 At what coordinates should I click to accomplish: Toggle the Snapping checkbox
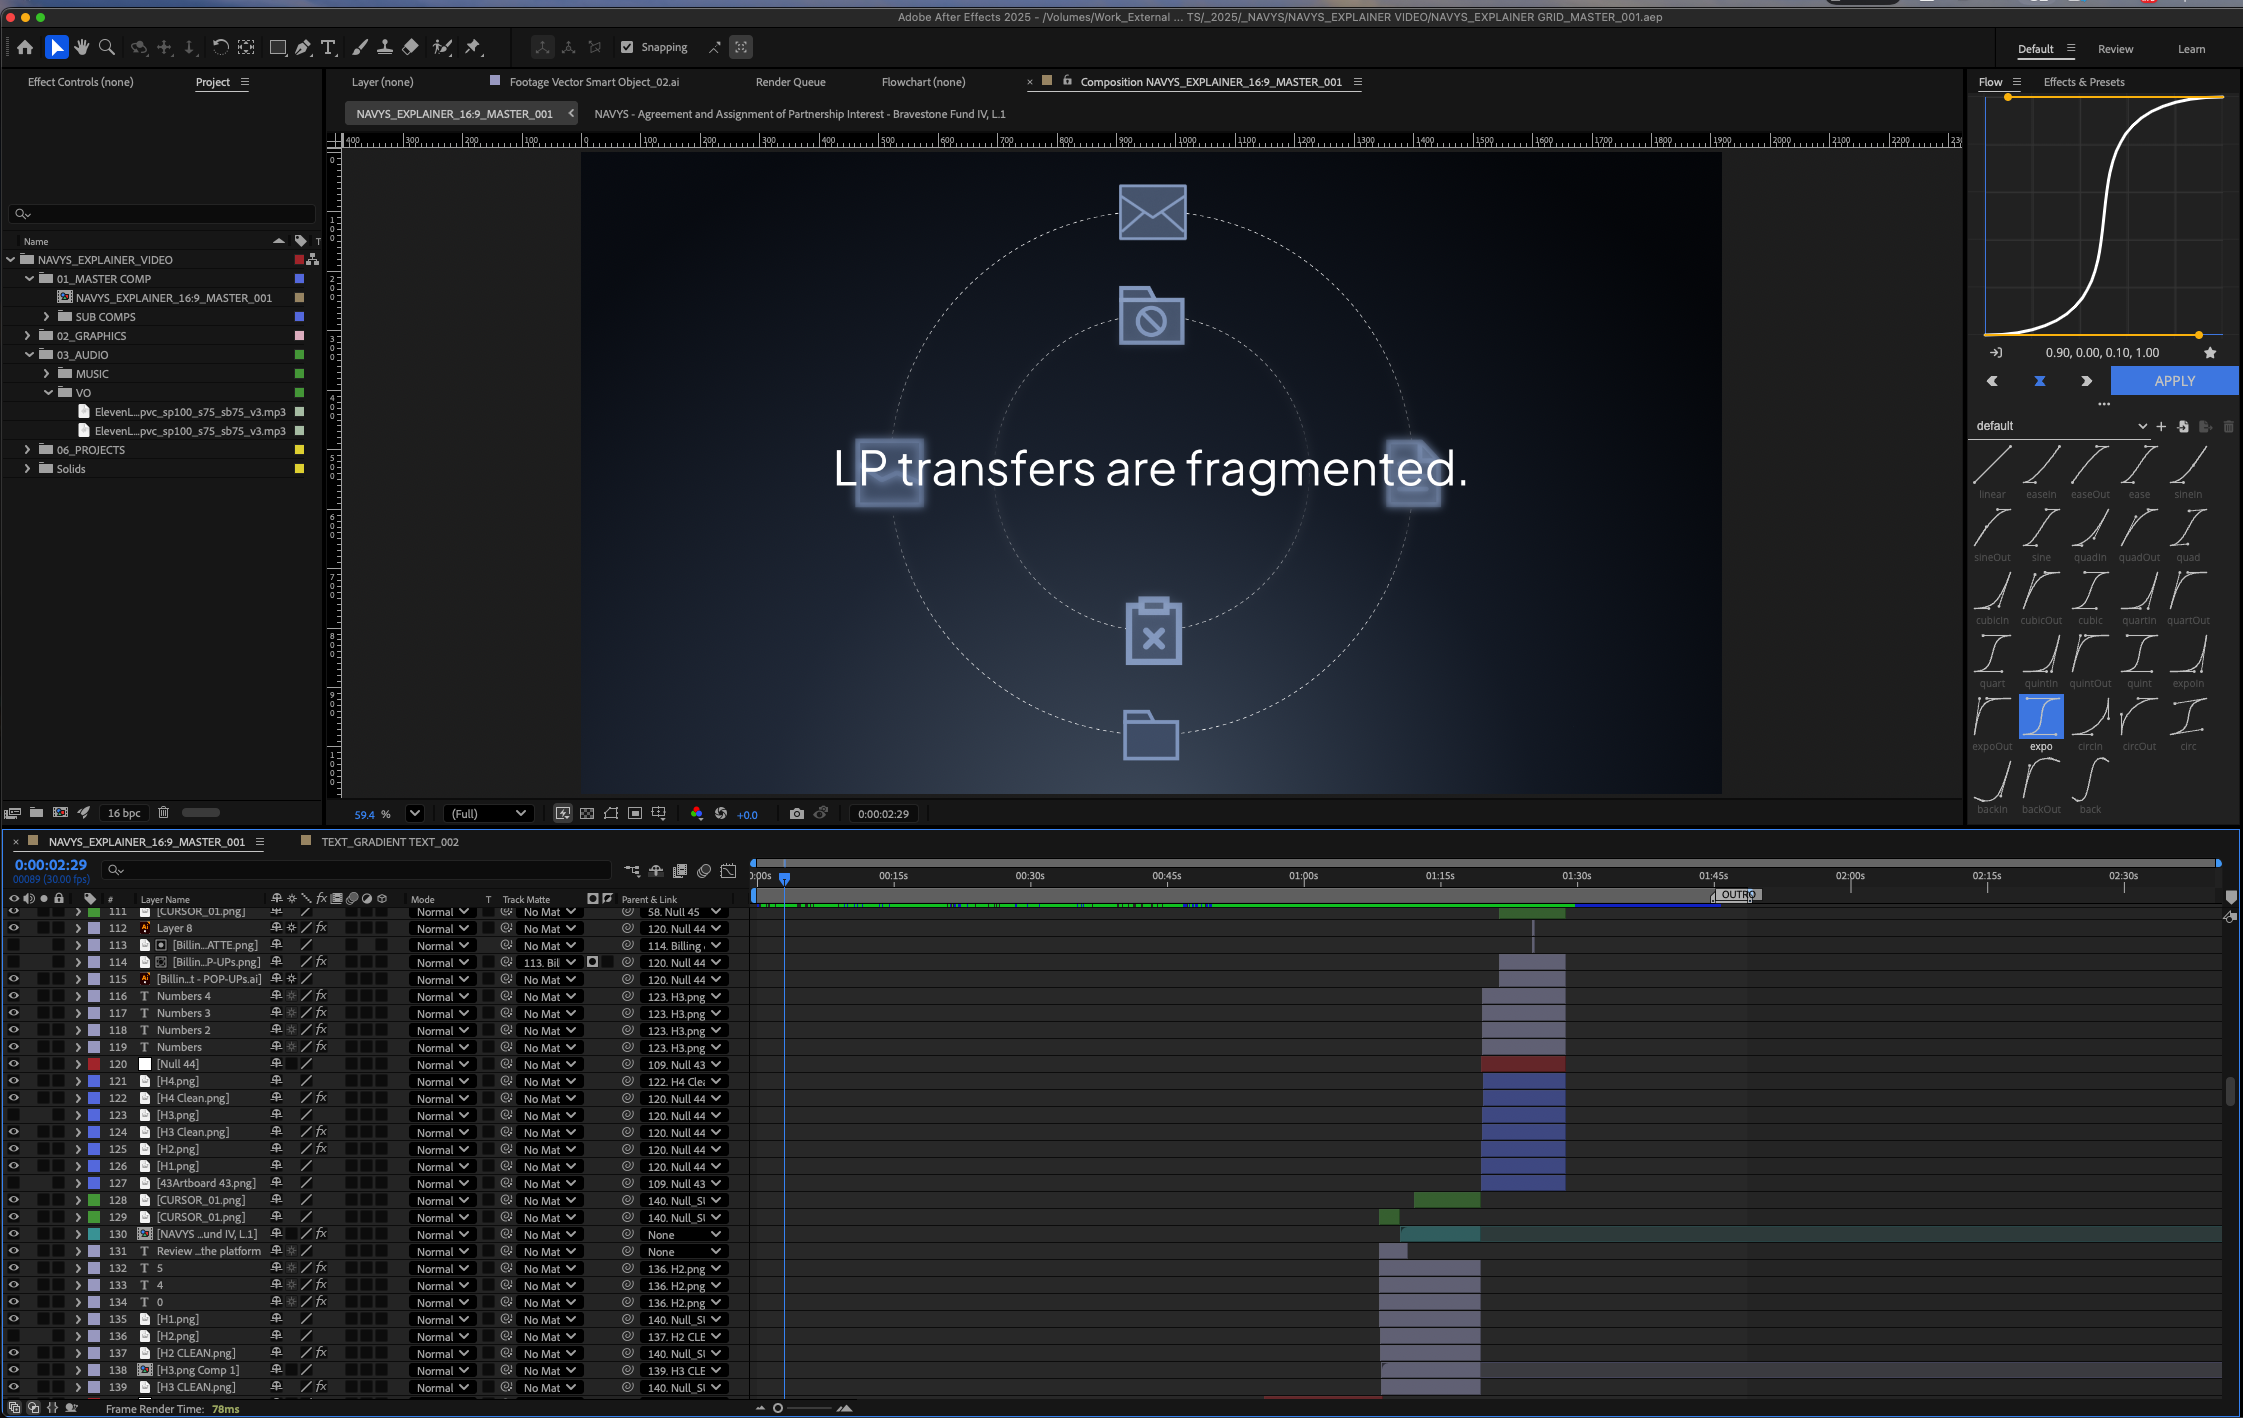click(x=627, y=47)
